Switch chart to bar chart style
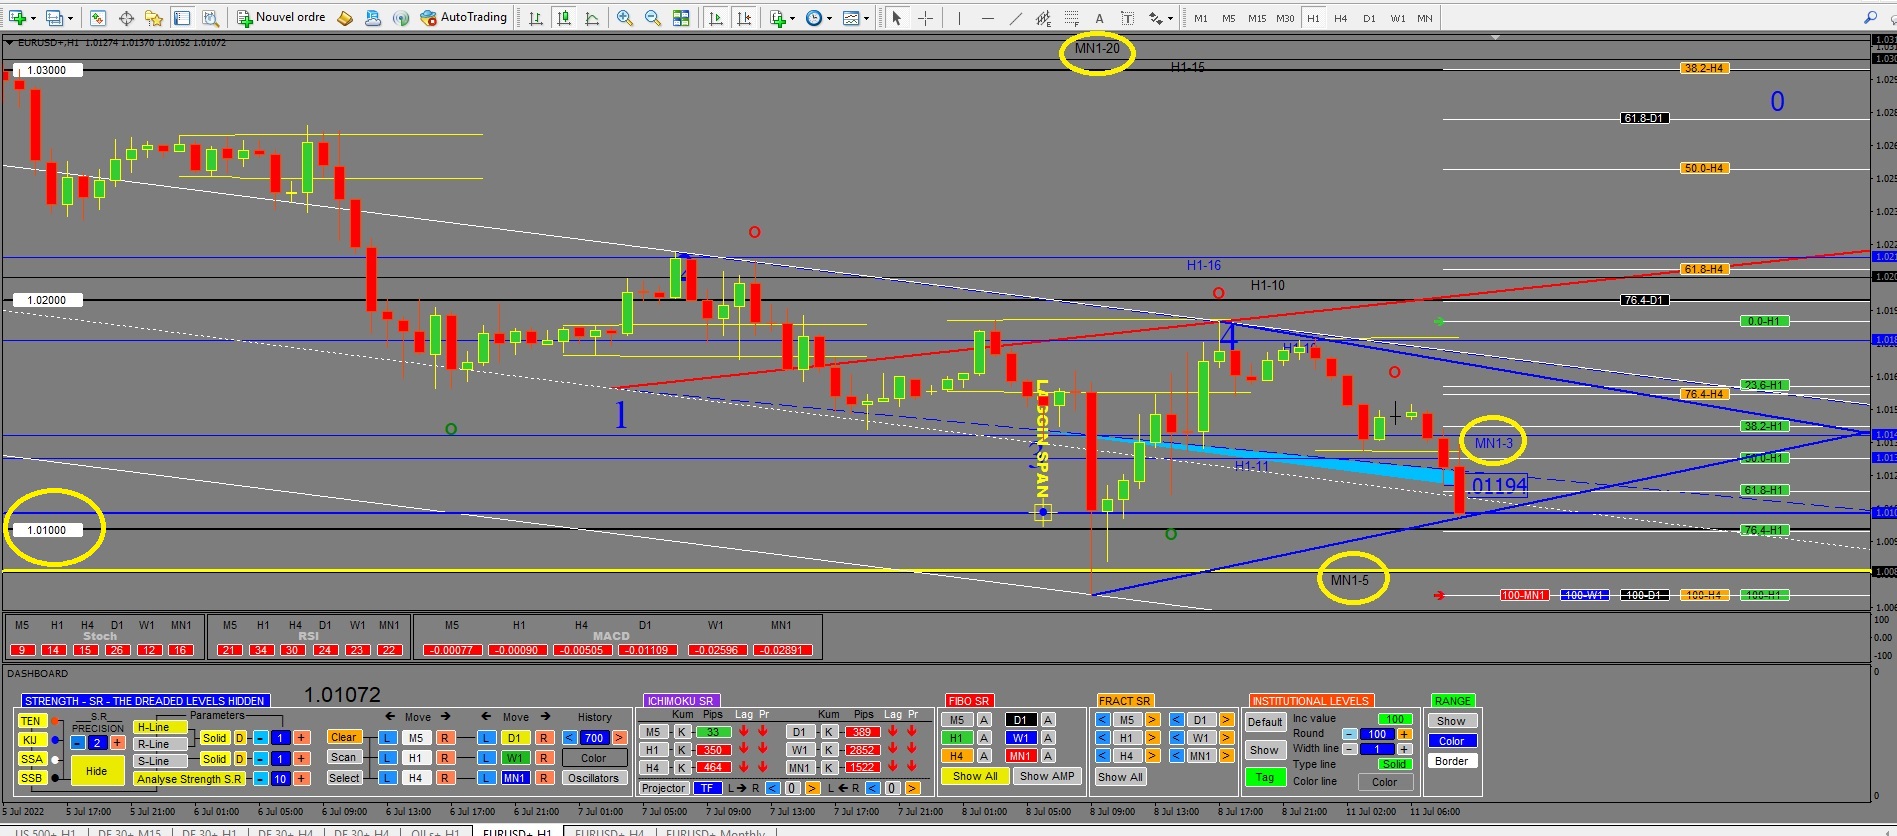The width and height of the screenshot is (1897, 836). click(536, 18)
